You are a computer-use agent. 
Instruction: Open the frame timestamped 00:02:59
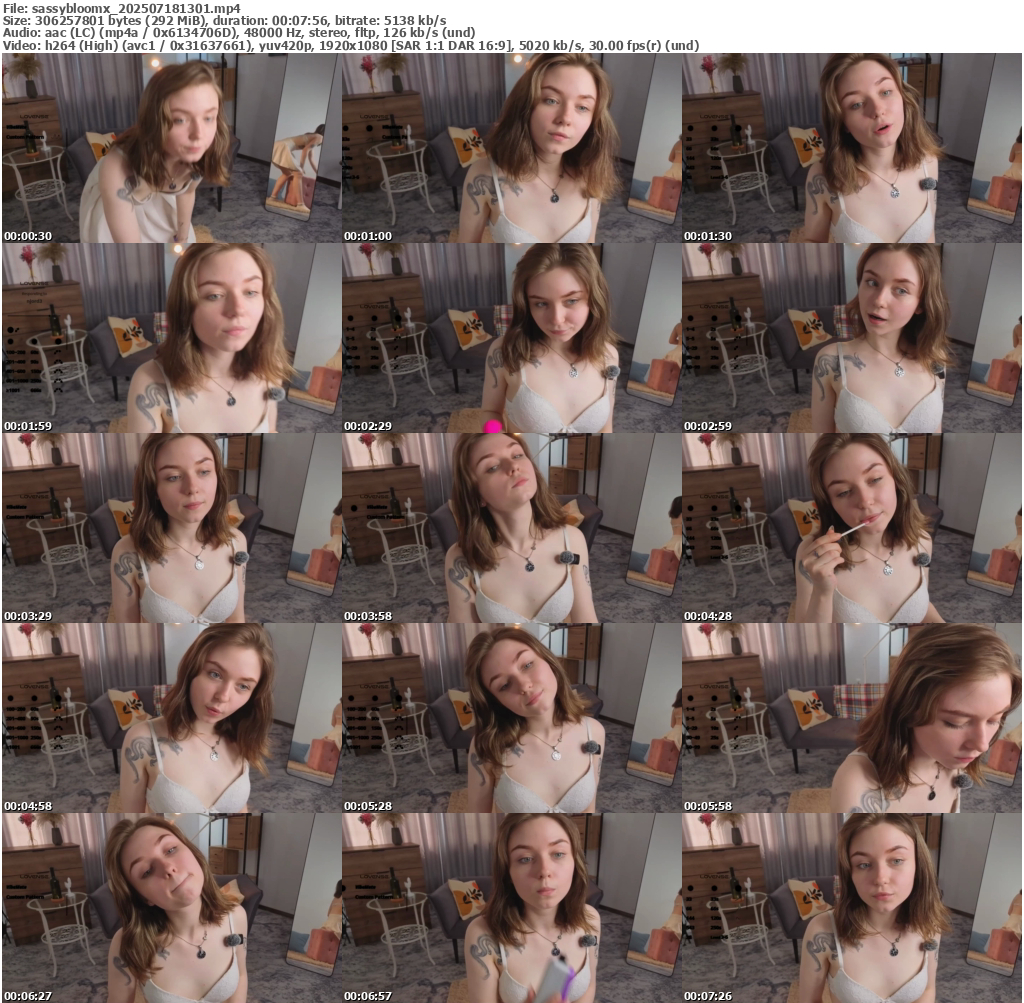tap(851, 338)
